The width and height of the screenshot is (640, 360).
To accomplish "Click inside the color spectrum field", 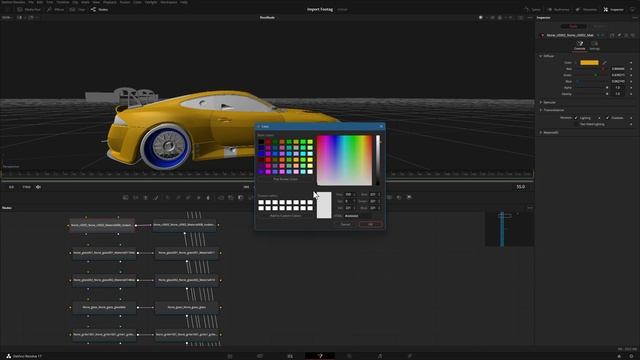I will tap(344, 160).
